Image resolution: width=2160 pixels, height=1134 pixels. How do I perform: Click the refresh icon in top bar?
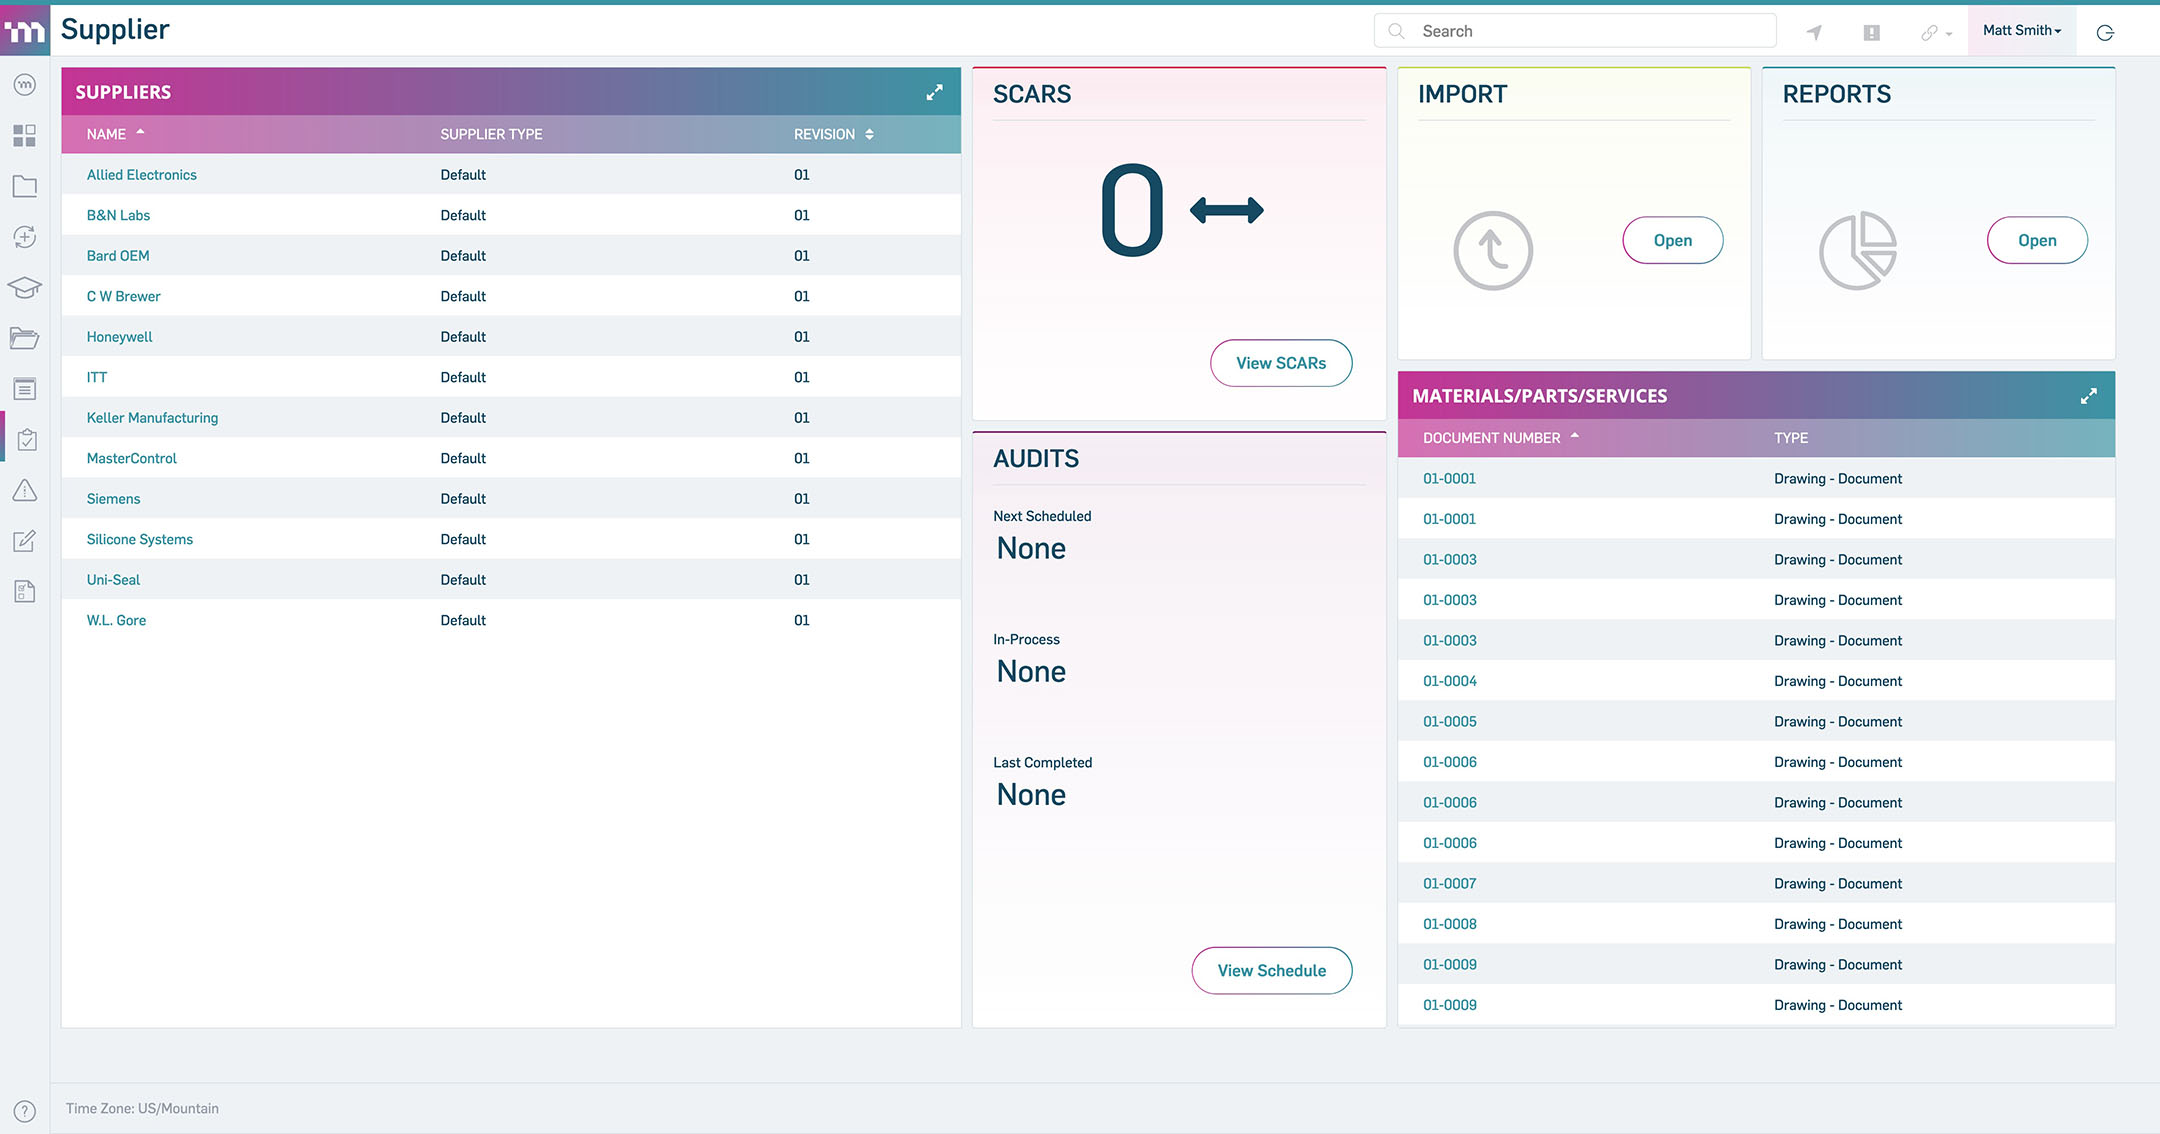click(2105, 32)
